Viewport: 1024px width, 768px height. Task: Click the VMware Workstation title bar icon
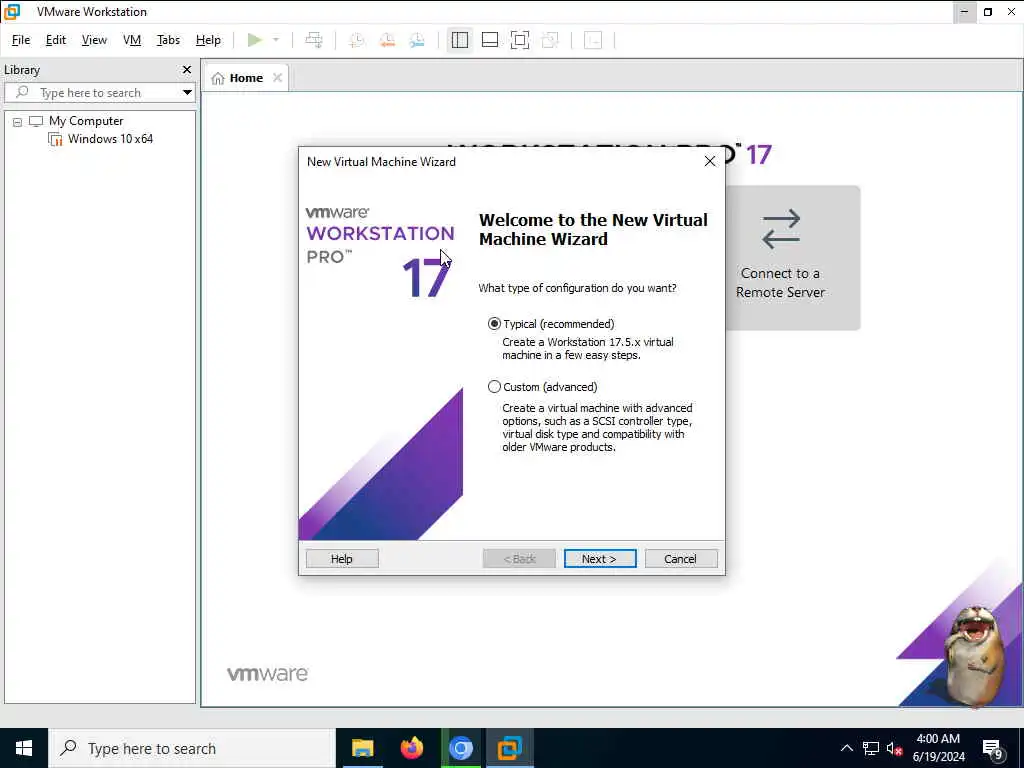(12, 12)
